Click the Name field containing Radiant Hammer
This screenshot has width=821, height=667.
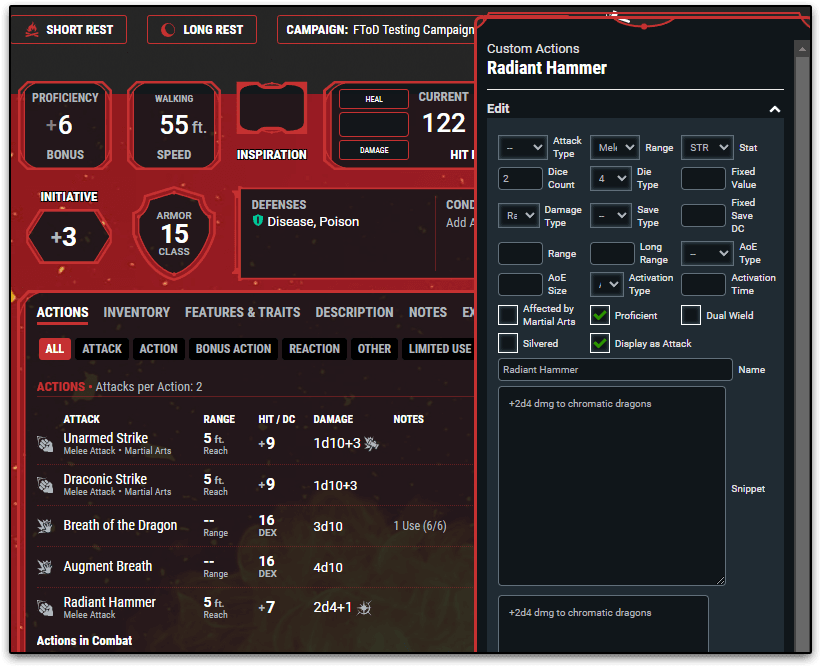[615, 370]
